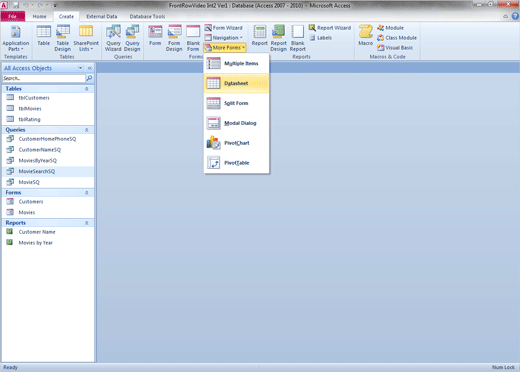The height and width of the screenshot is (372, 520).
Task: Click the Undo icon in Quick Access
Action: pyautogui.click(x=25, y=5)
